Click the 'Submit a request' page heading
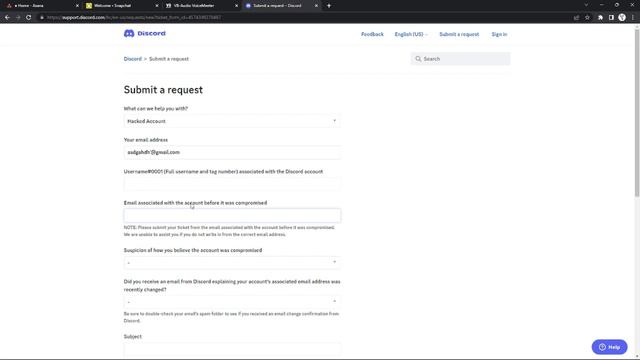The height and width of the screenshot is (360, 640). tap(163, 90)
